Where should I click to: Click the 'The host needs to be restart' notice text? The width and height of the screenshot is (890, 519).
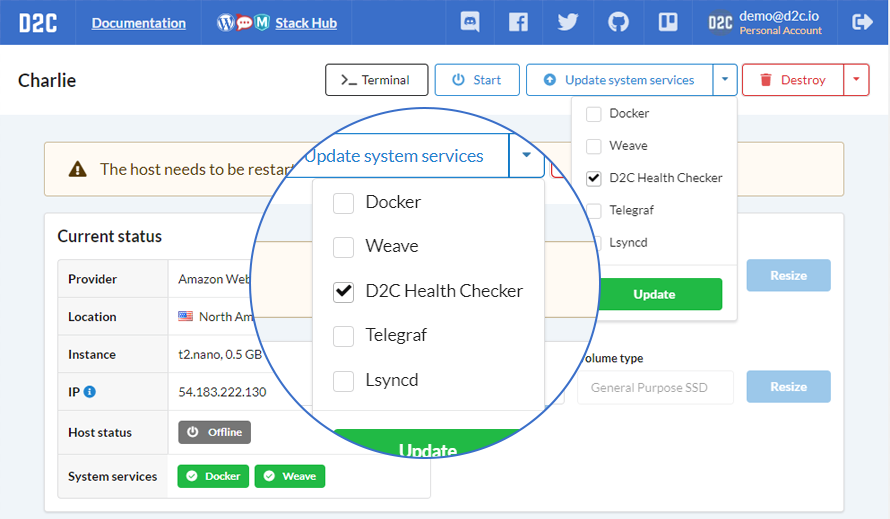(x=197, y=169)
